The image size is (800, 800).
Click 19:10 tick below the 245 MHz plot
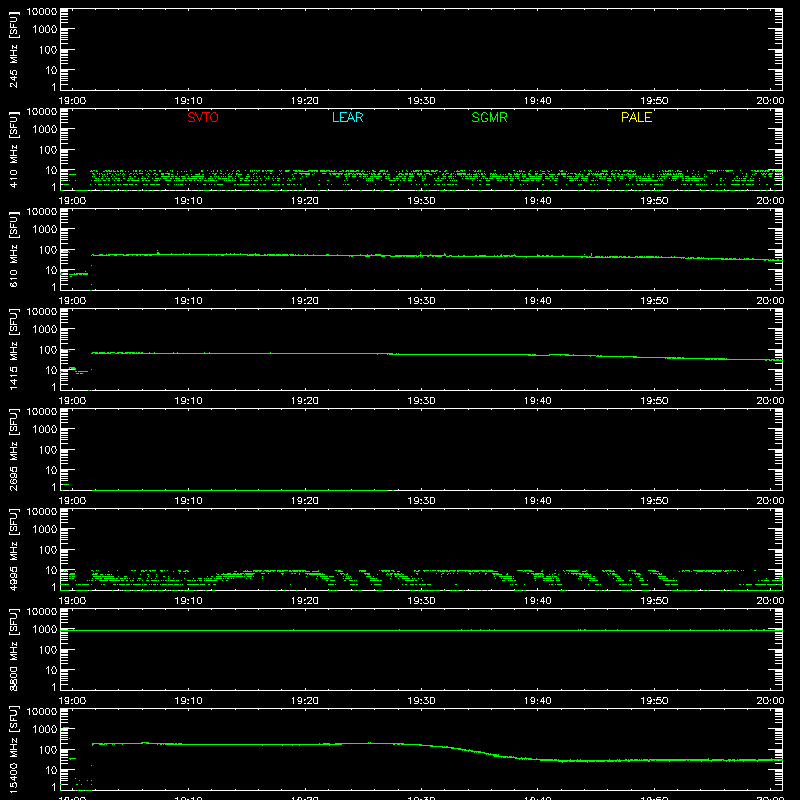click(188, 101)
